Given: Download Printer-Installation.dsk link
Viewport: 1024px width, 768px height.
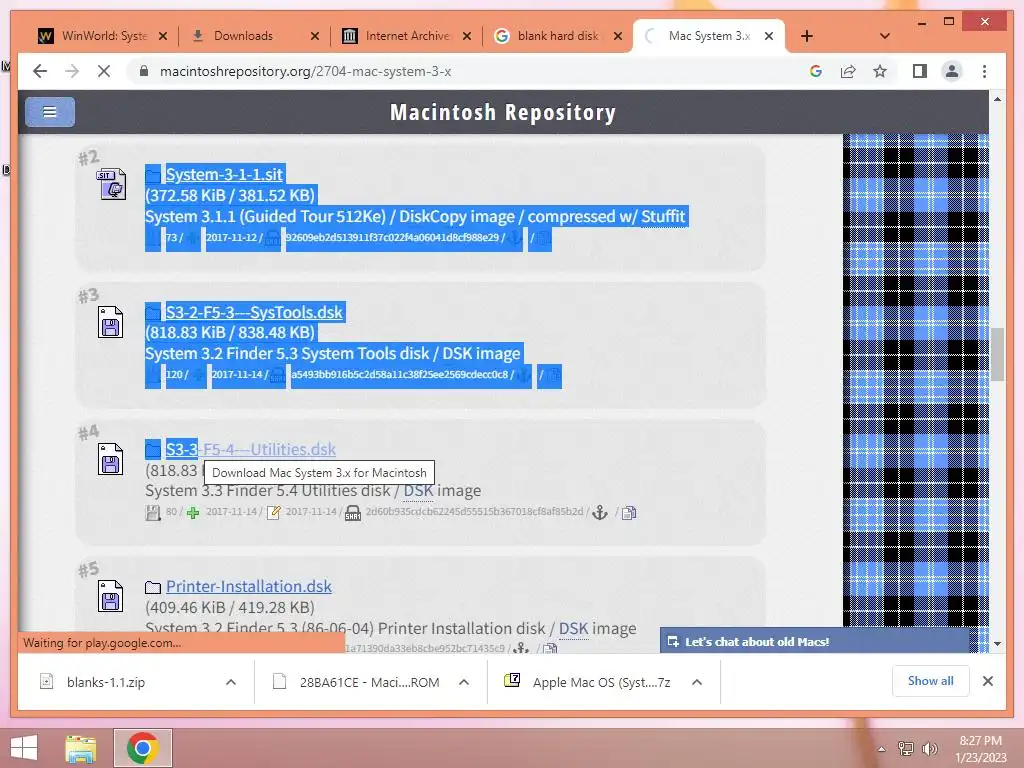Looking at the screenshot, I should point(249,586).
